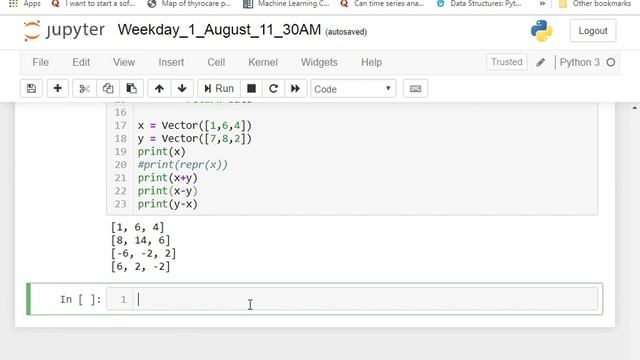The image size is (640, 360).
Task: Click output line [1, 6, 4]
Action: pyautogui.click(x=137, y=227)
